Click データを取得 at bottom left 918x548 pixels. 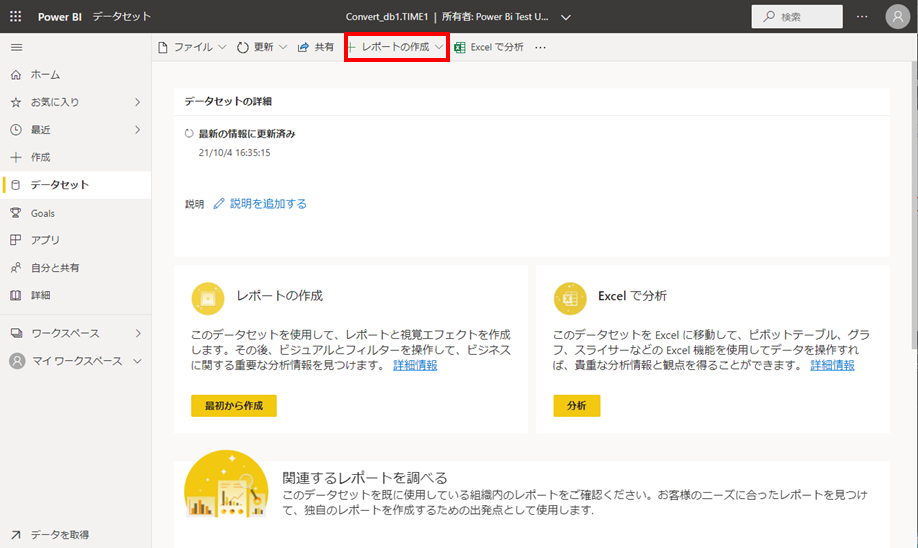click(x=60, y=534)
